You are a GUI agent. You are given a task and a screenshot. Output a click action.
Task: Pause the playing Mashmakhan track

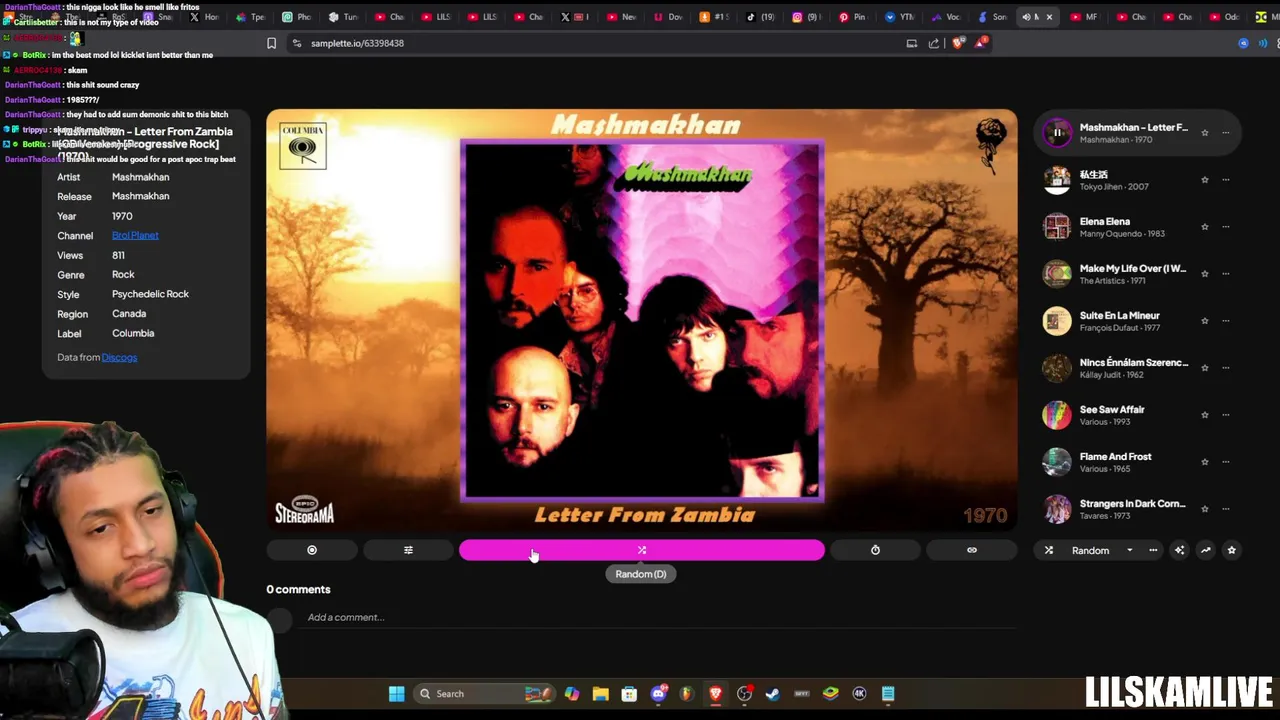click(x=1057, y=132)
